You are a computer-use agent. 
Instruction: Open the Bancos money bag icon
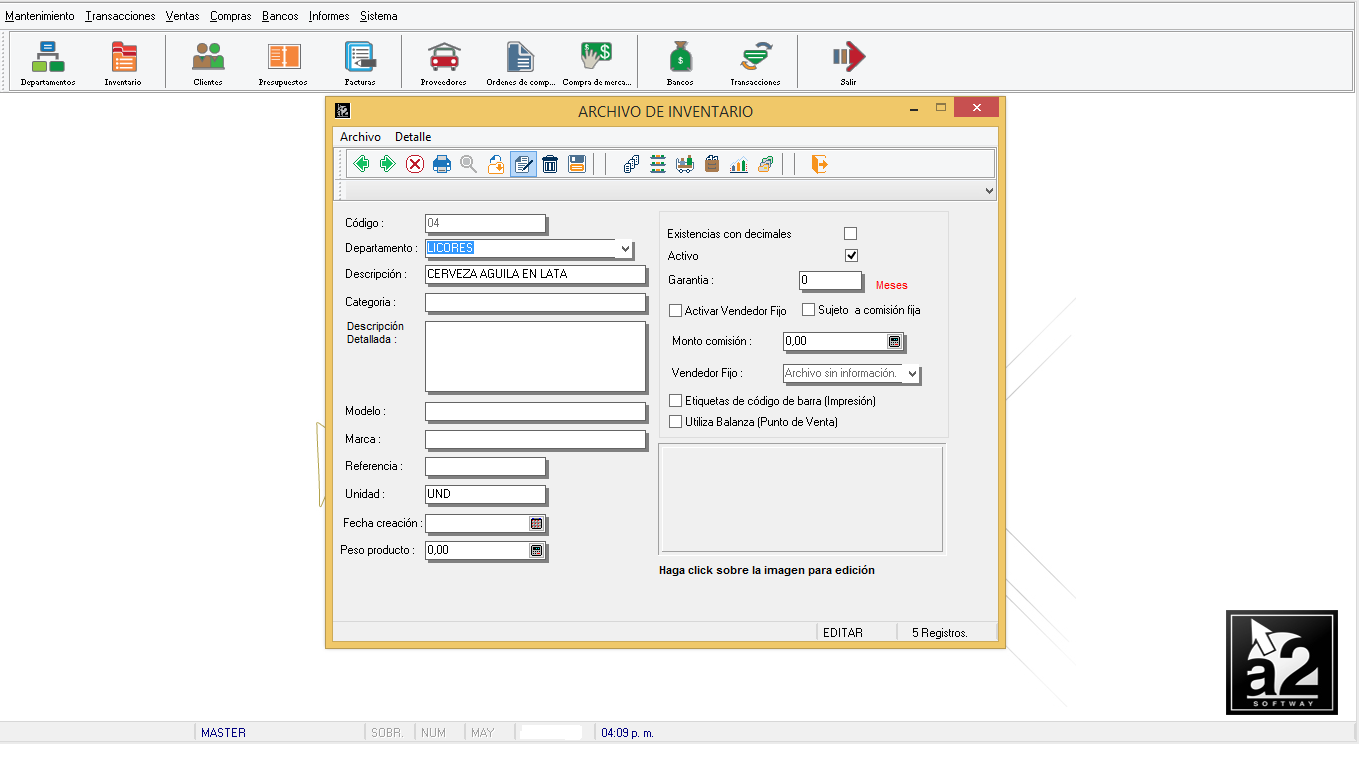[680, 63]
